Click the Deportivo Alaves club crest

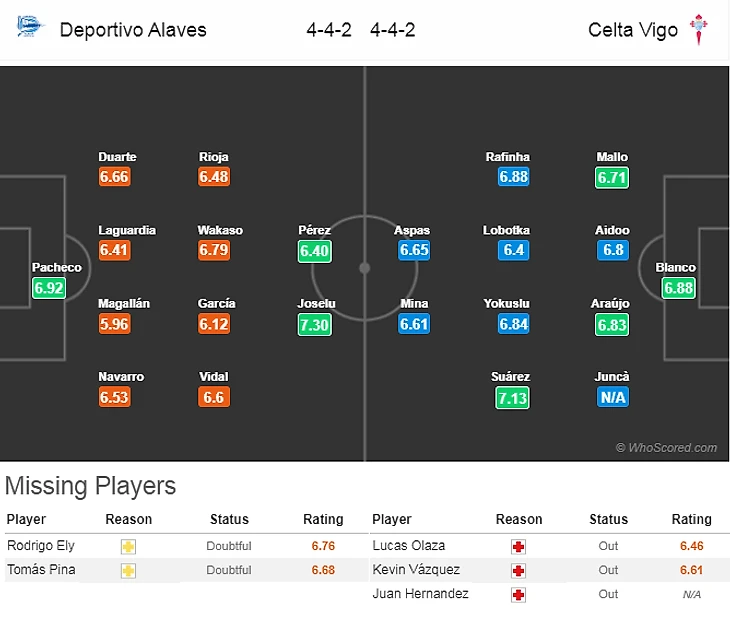point(30,27)
